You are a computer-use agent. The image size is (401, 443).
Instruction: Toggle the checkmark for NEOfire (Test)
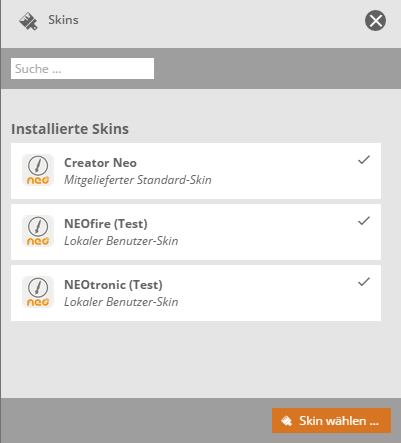tap(364, 221)
